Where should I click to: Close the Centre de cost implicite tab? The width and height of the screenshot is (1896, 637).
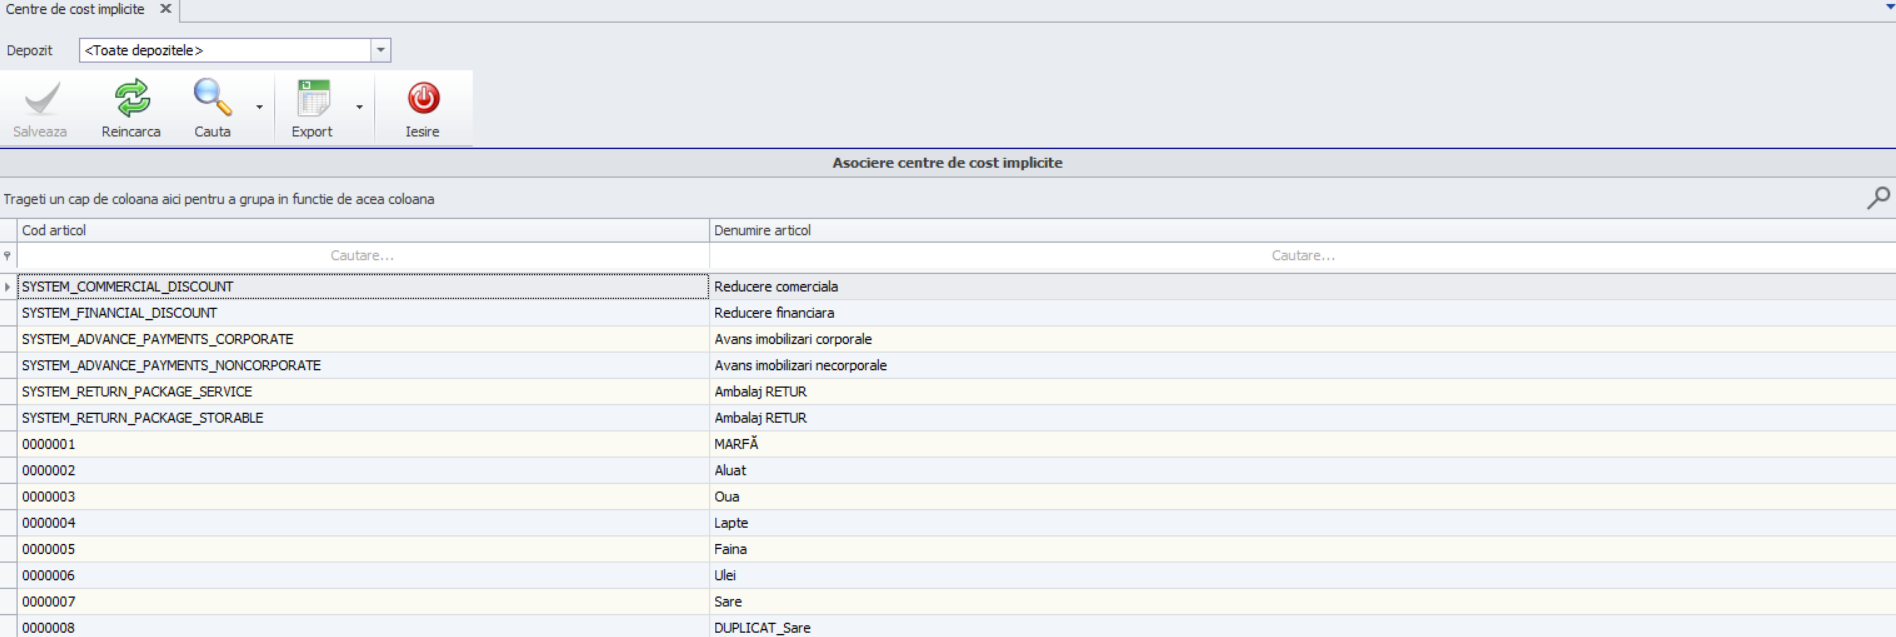point(166,9)
